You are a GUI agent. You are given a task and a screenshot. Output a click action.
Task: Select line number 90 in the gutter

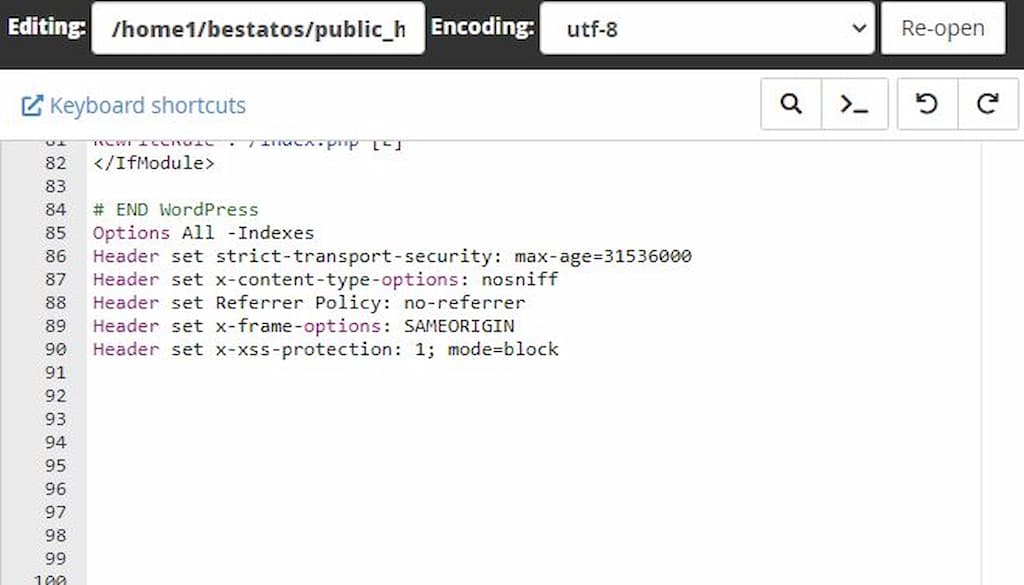(x=56, y=349)
